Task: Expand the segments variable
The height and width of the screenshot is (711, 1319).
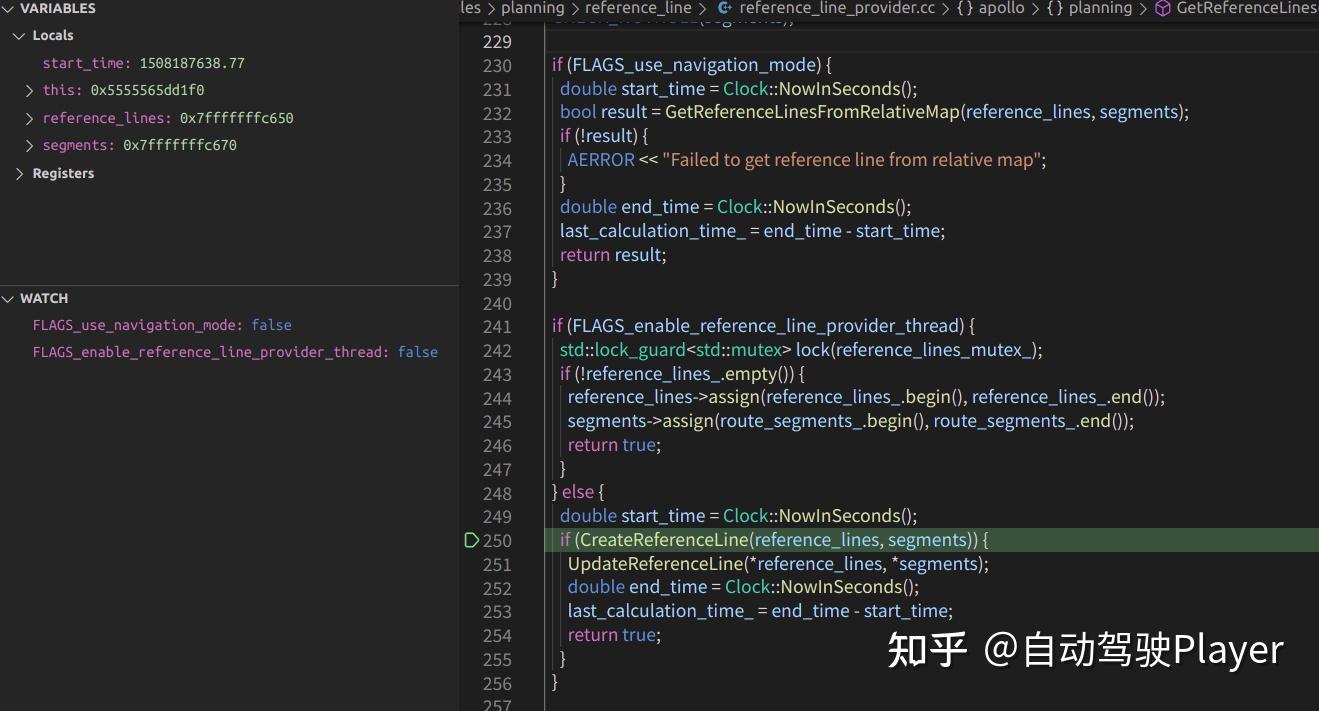Action: [x=29, y=144]
